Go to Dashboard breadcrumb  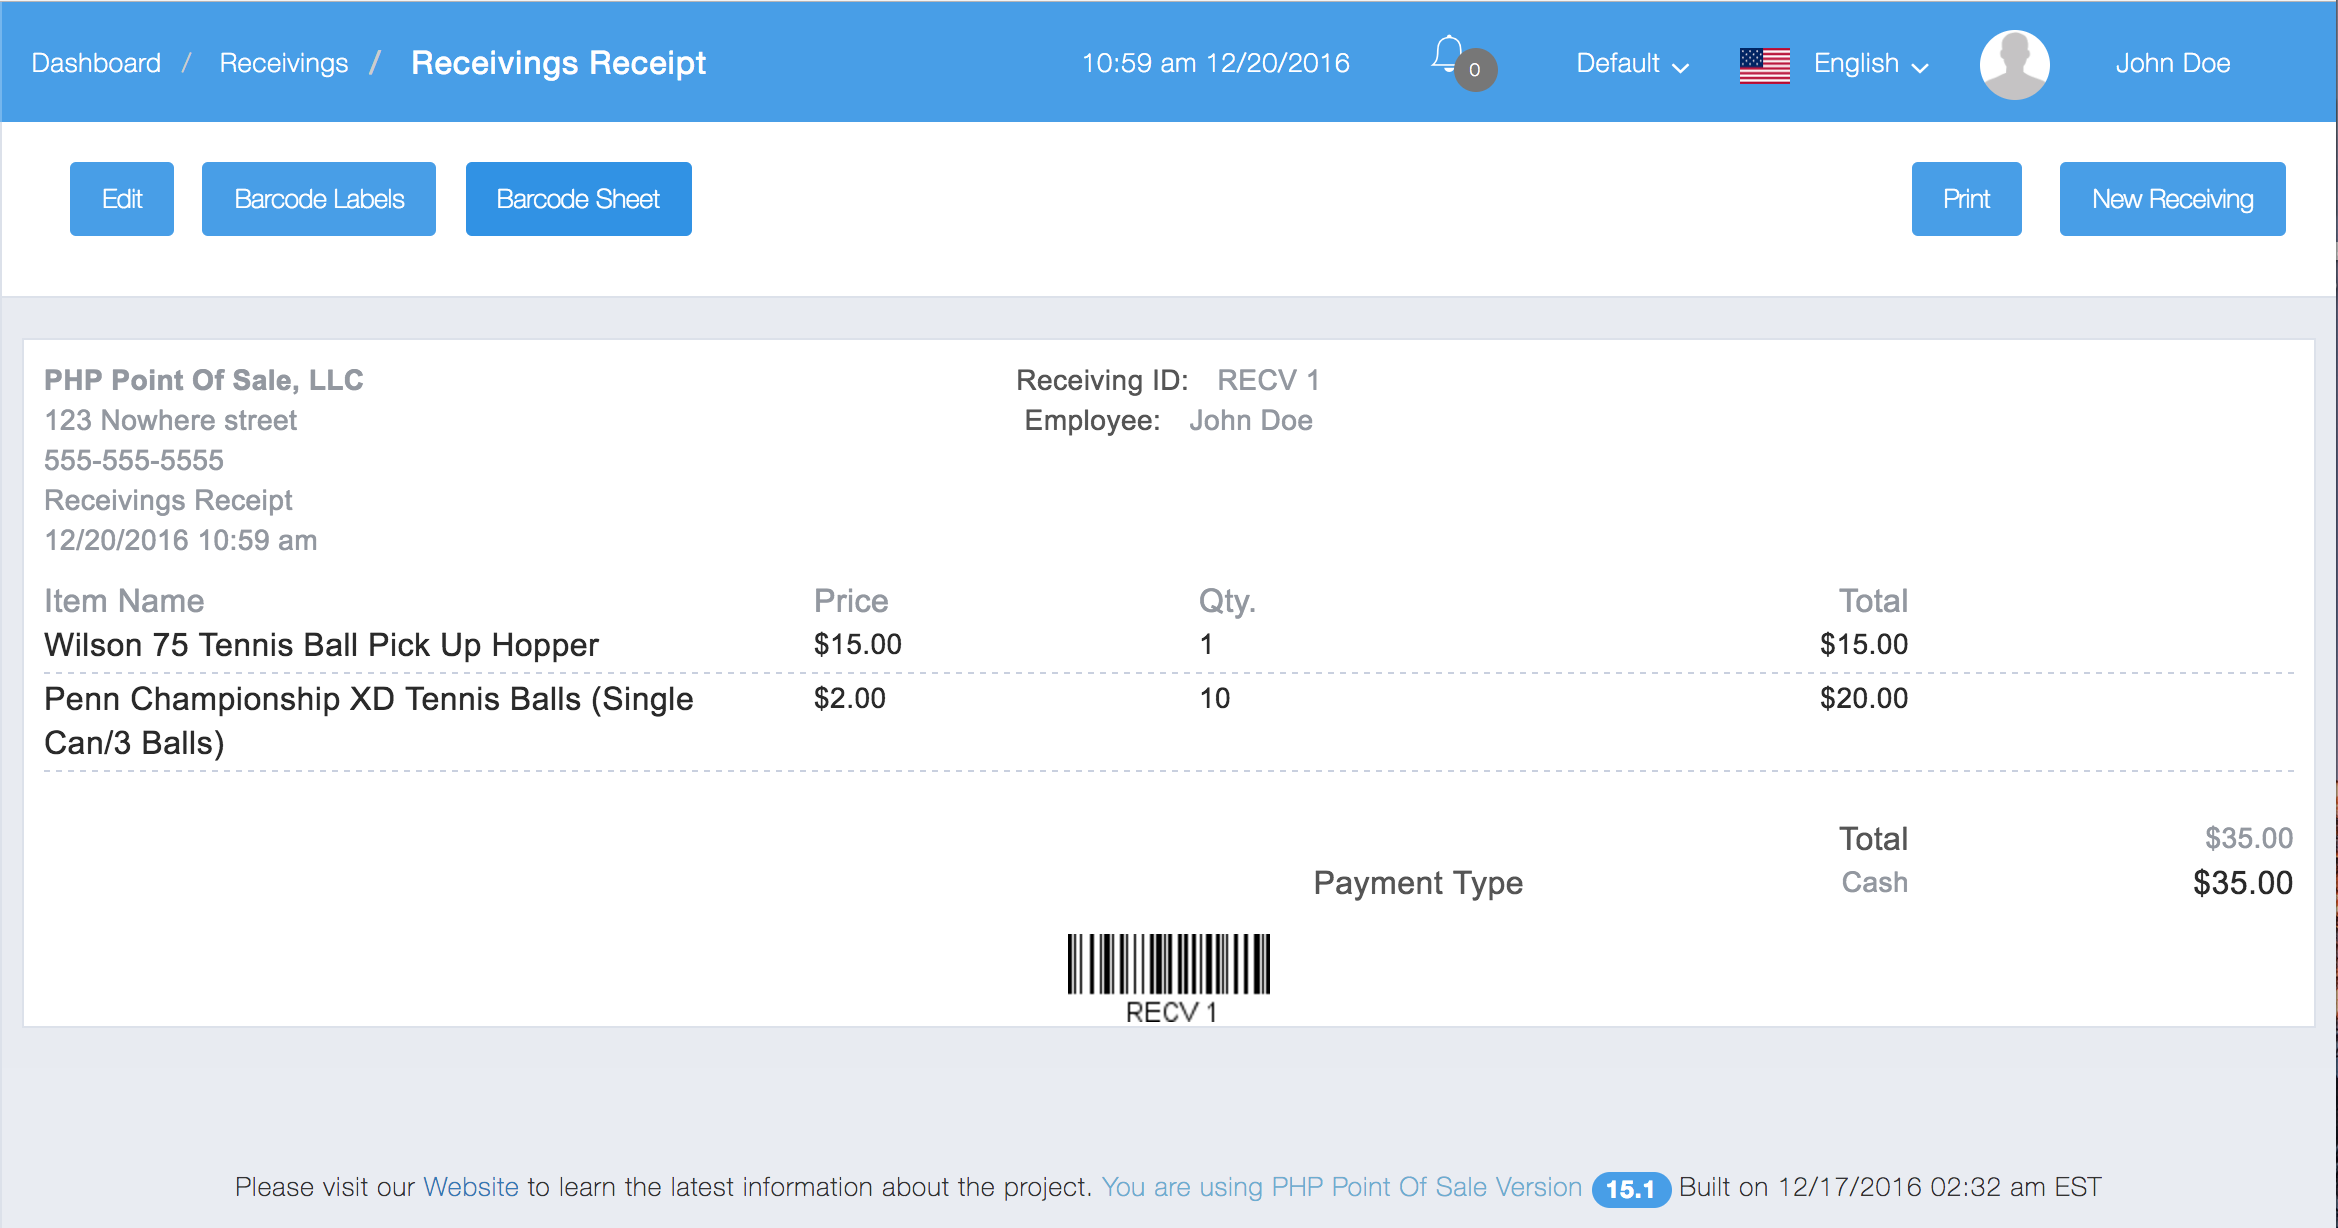(x=96, y=63)
